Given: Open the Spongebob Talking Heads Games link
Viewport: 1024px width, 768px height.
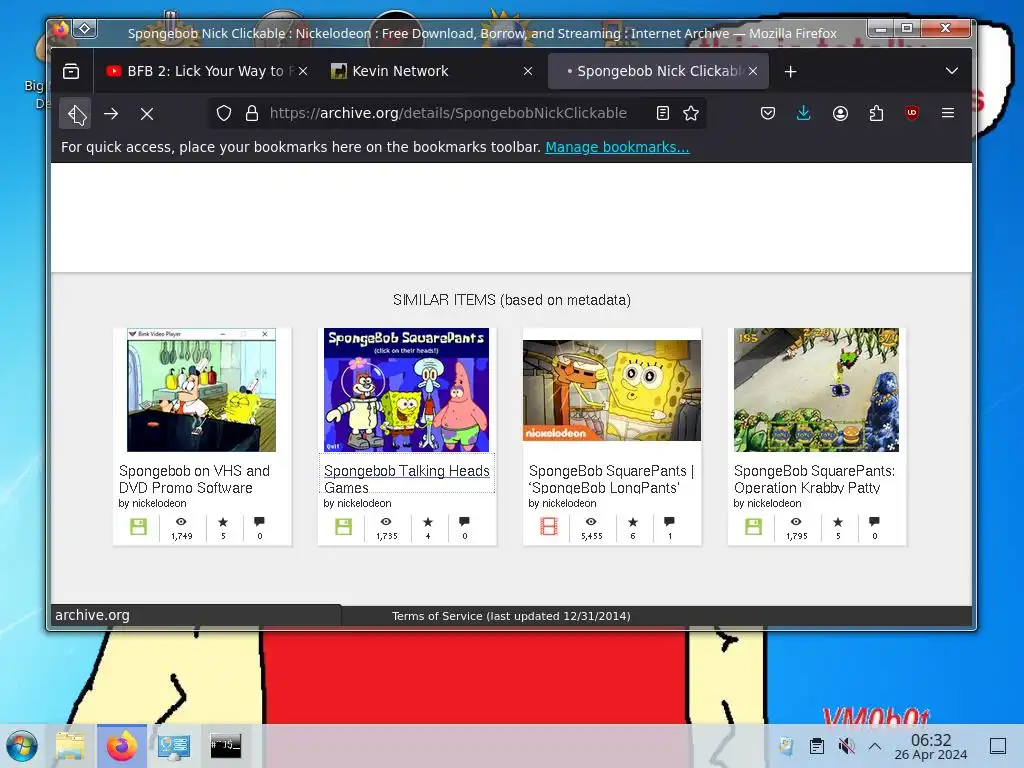Looking at the screenshot, I should (406, 479).
